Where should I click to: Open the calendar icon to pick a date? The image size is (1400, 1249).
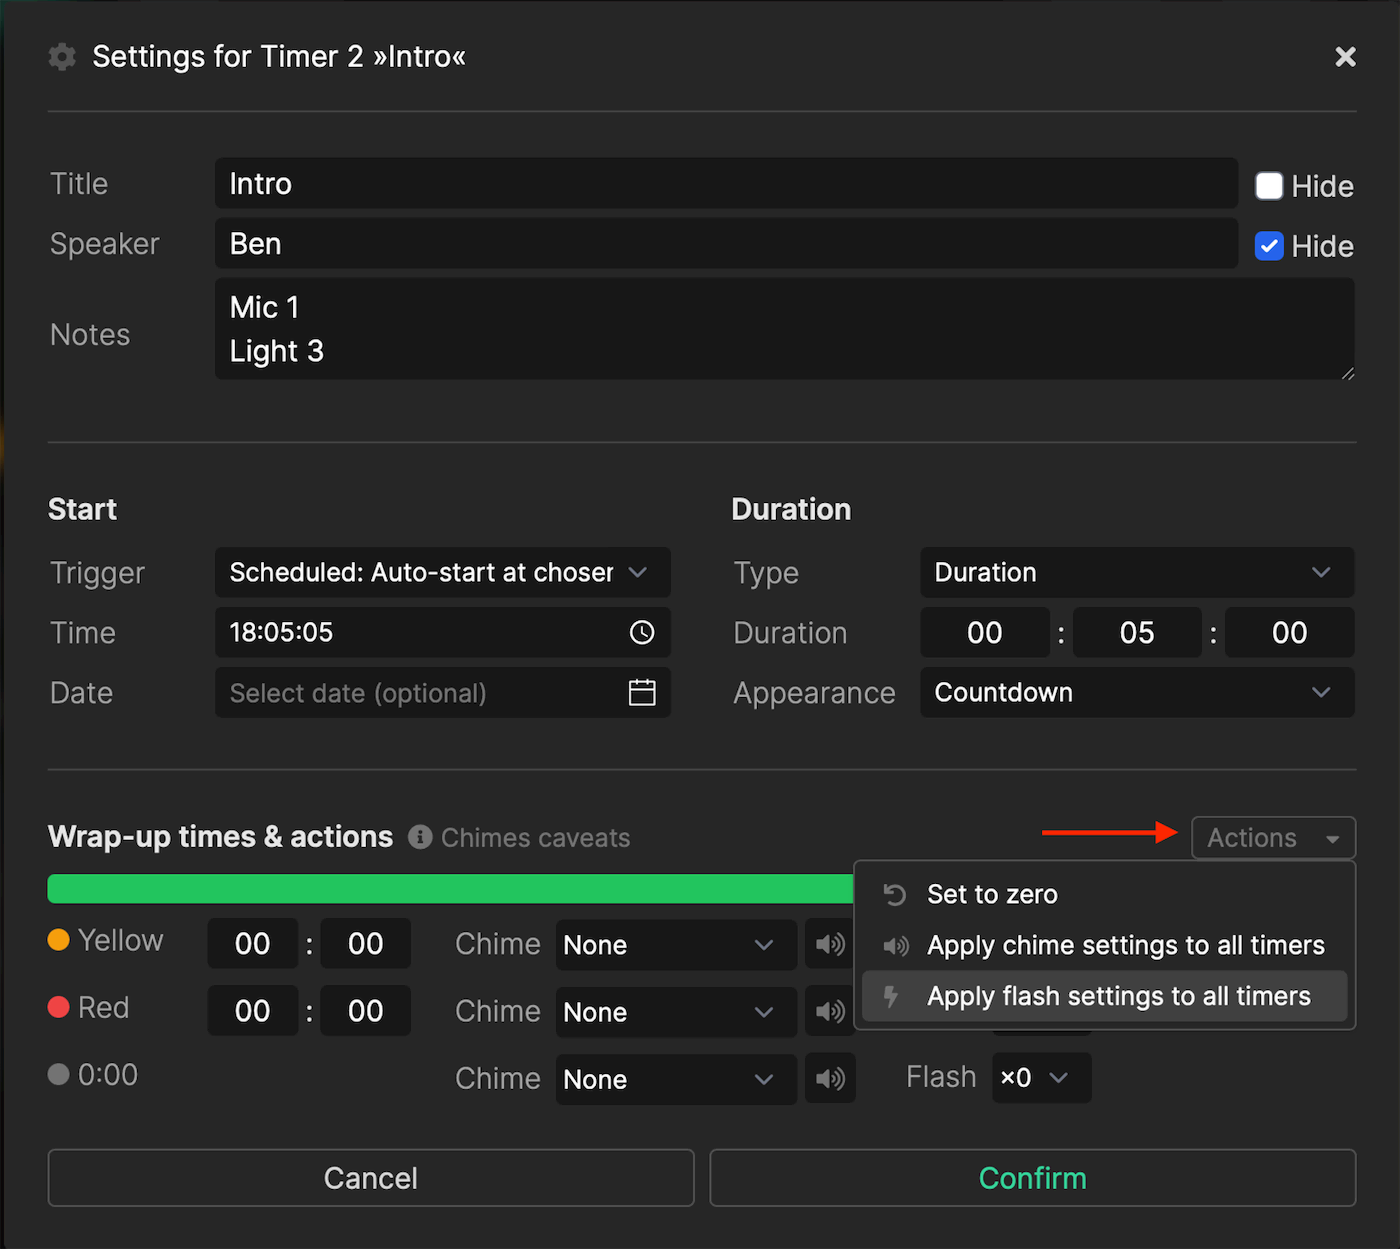[x=641, y=692]
